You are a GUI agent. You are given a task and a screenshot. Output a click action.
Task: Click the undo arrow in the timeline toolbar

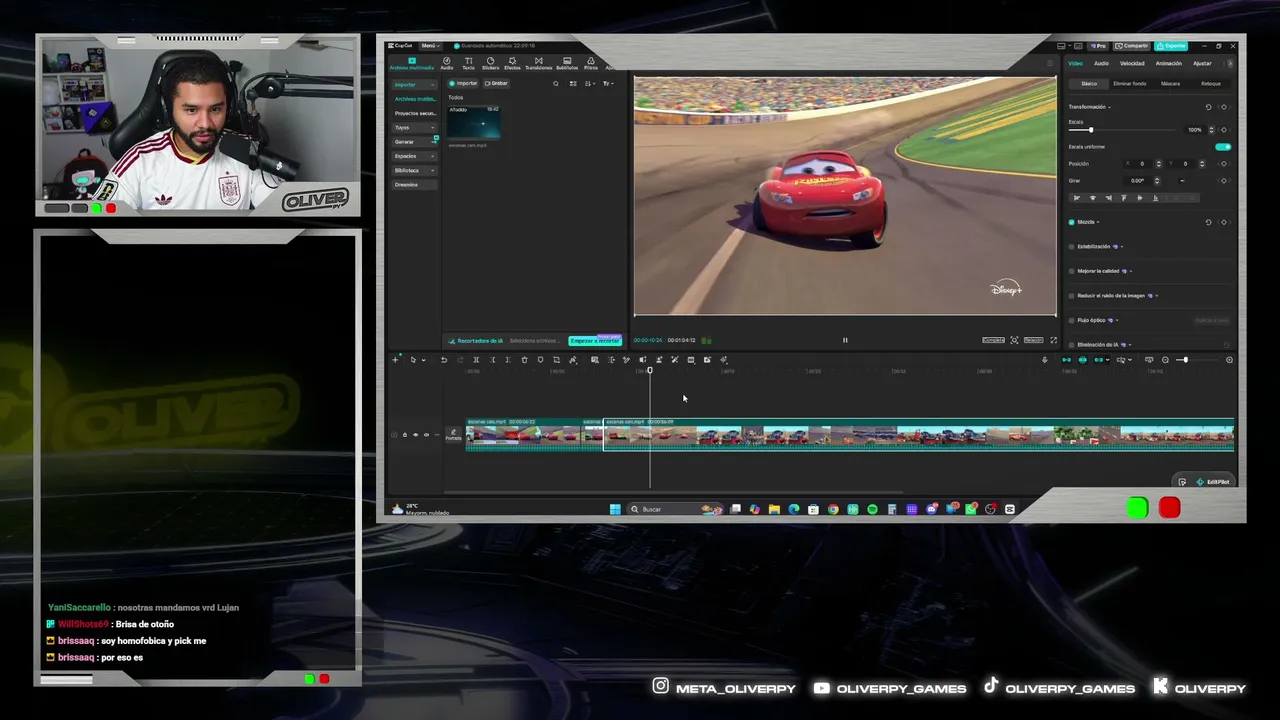pos(444,360)
